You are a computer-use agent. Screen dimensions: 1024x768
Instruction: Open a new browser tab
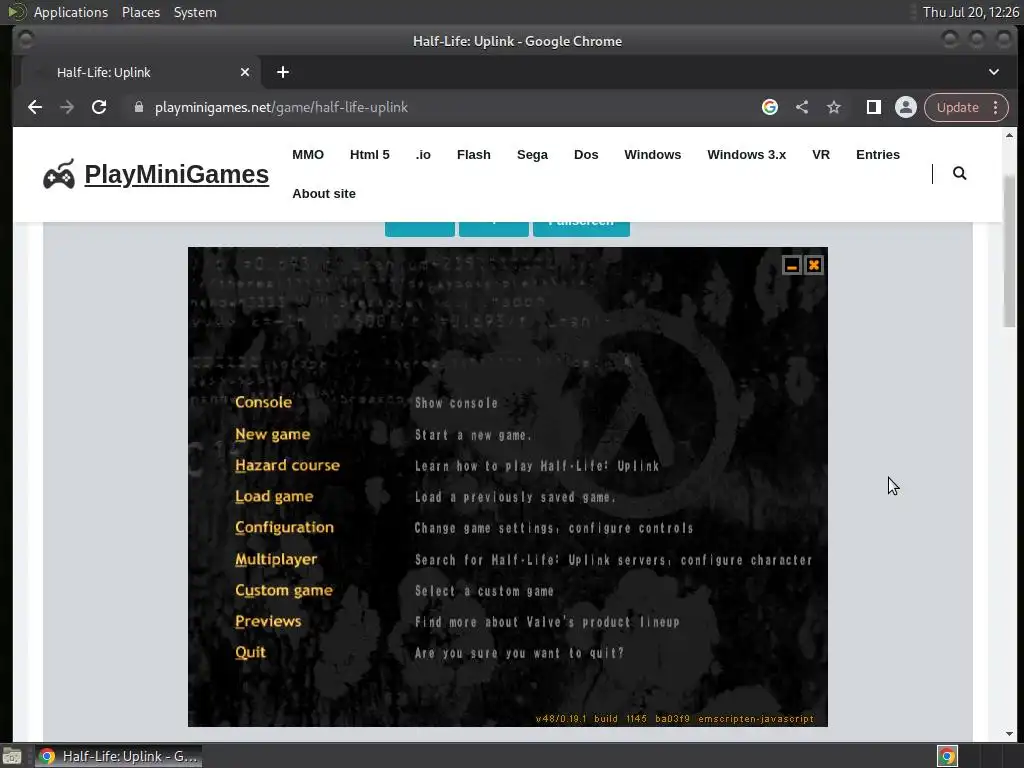[283, 72]
